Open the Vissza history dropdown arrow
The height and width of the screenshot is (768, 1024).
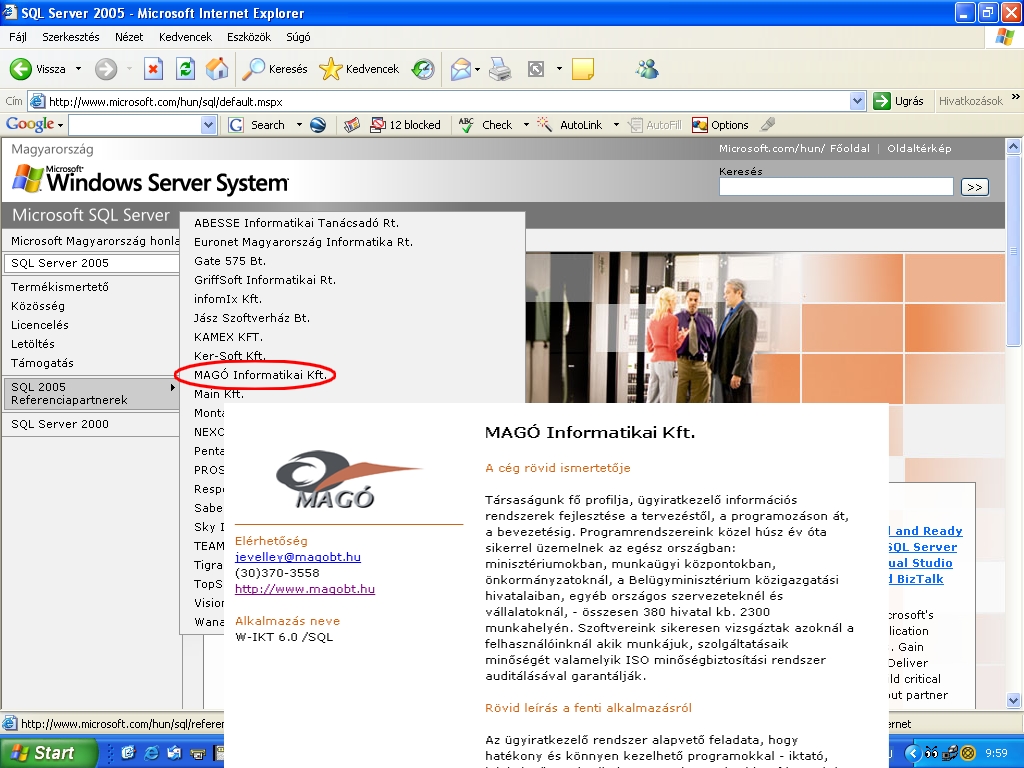pyautogui.click(x=78, y=69)
